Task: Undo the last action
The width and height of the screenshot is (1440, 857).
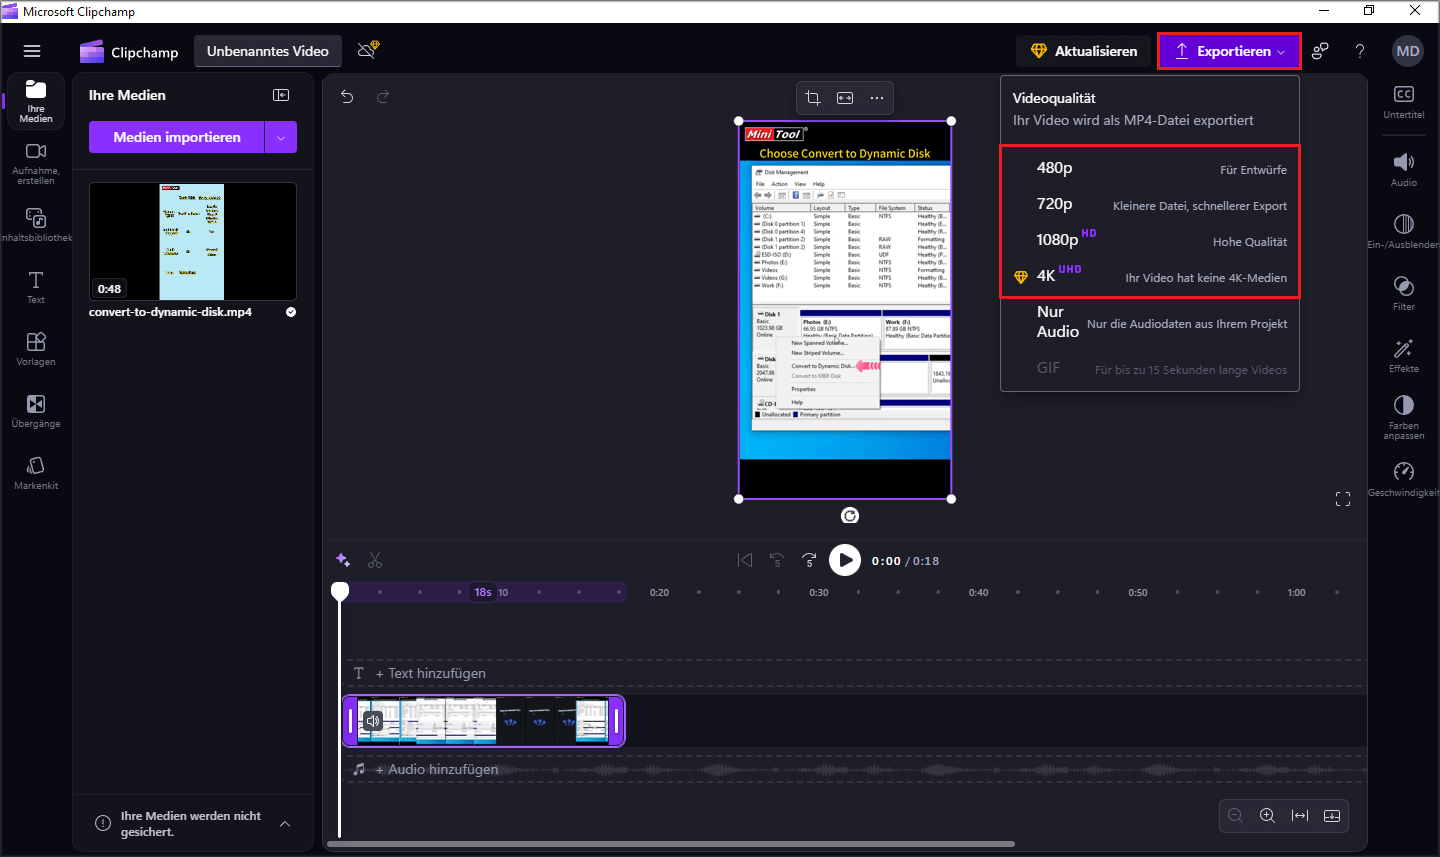Action: 347,97
